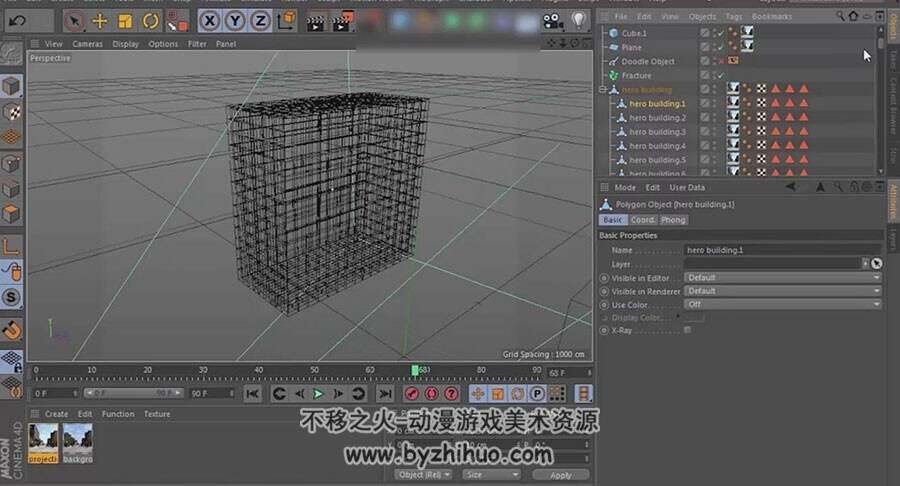Step to next frame
This screenshot has width=900, height=486.
[x=338, y=394]
